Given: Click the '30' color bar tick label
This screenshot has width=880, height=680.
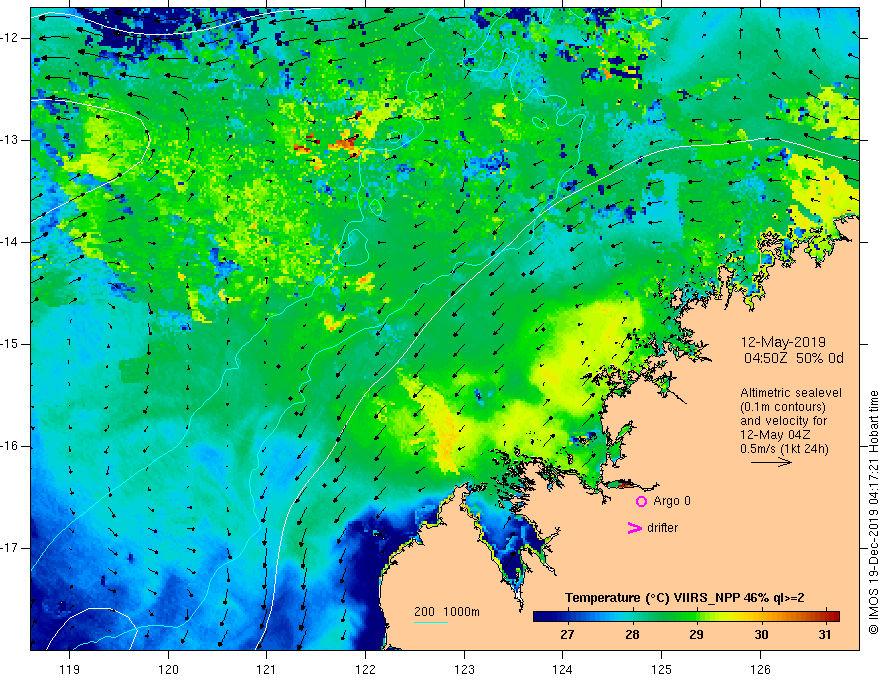Looking at the screenshot, I should pos(761,635).
